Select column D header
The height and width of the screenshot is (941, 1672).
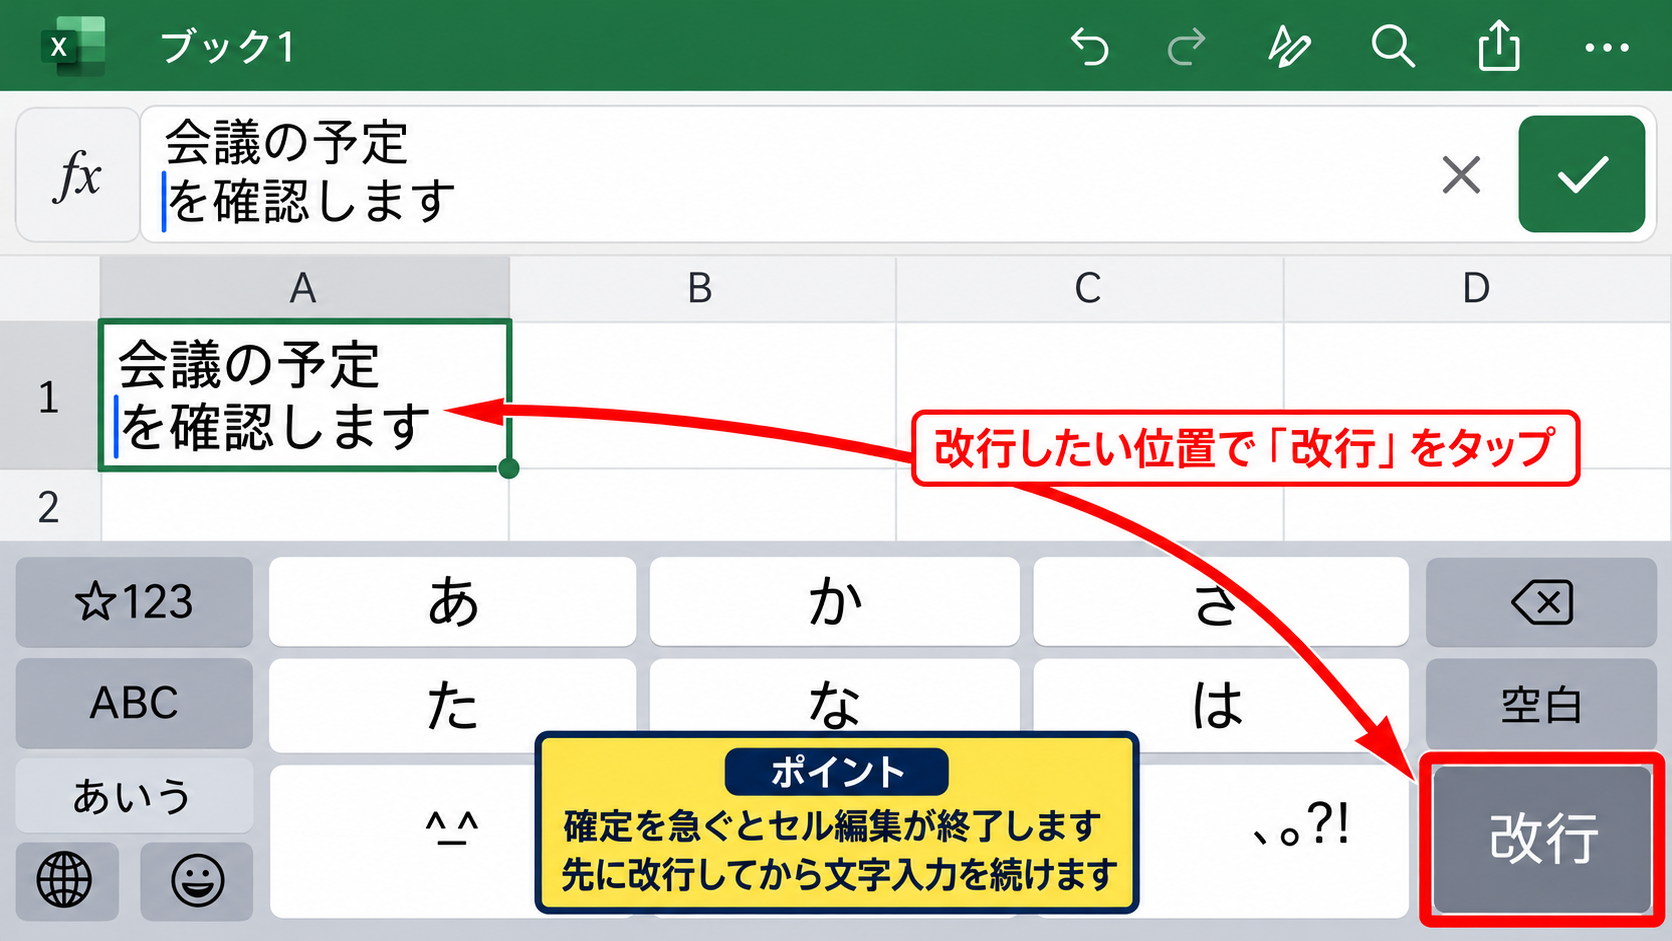tap(1477, 288)
